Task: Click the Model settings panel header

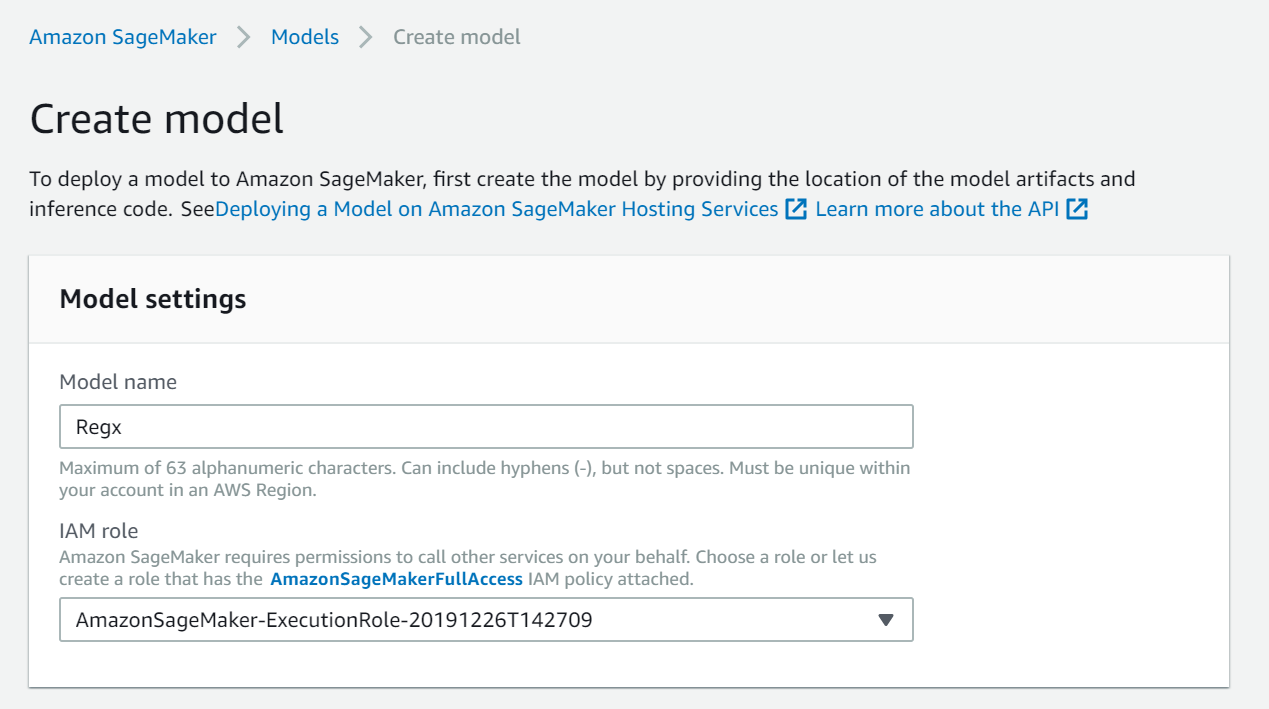Action: [629, 299]
